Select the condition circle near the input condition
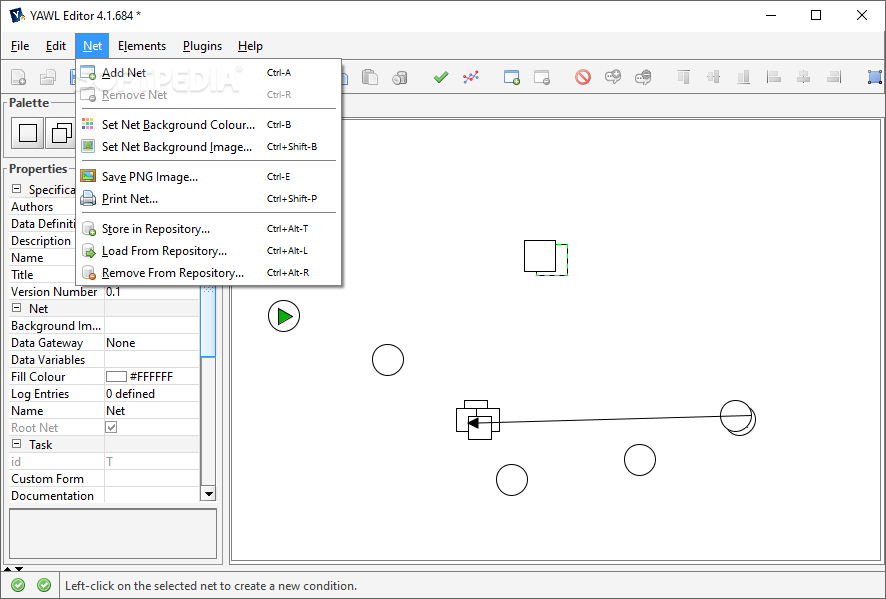The width and height of the screenshot is (886, 599). [388, 360]
